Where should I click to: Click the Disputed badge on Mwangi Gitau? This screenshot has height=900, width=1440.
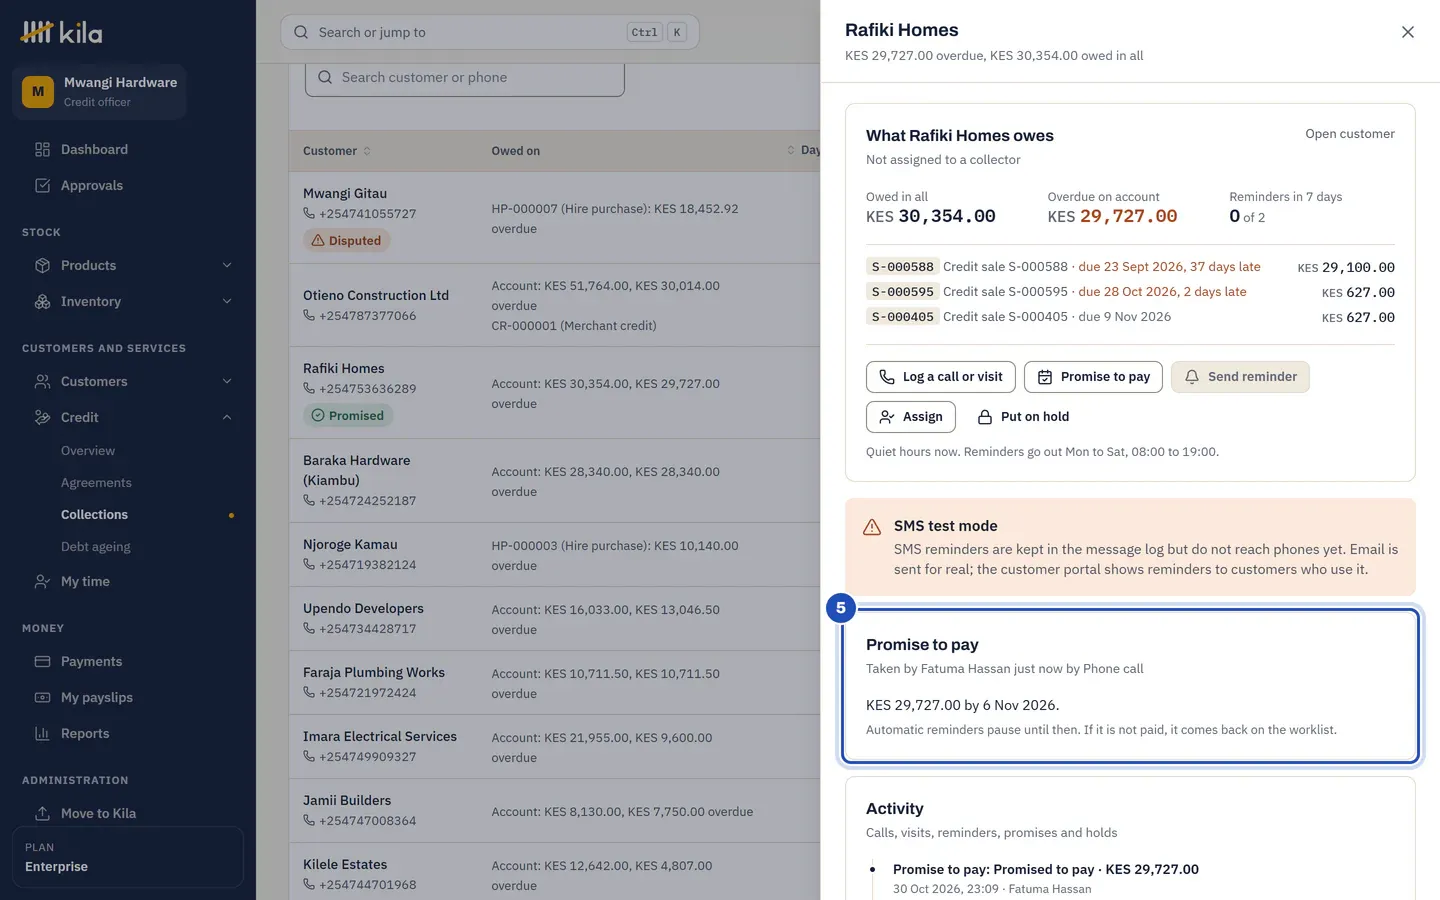[347, 240]
